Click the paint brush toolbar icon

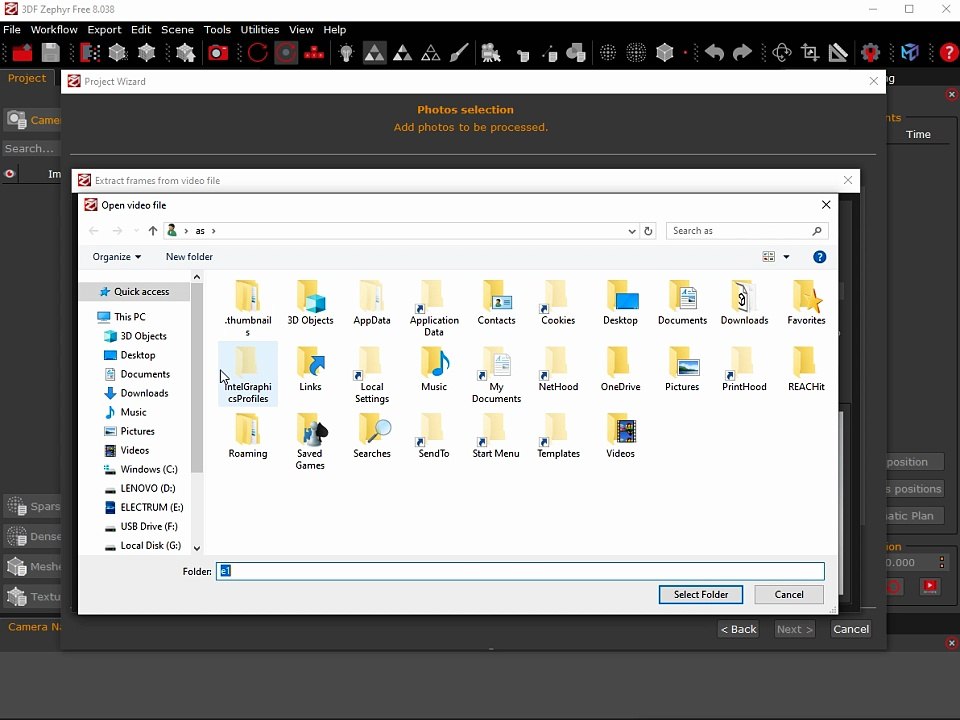click(x=459, y=53)
